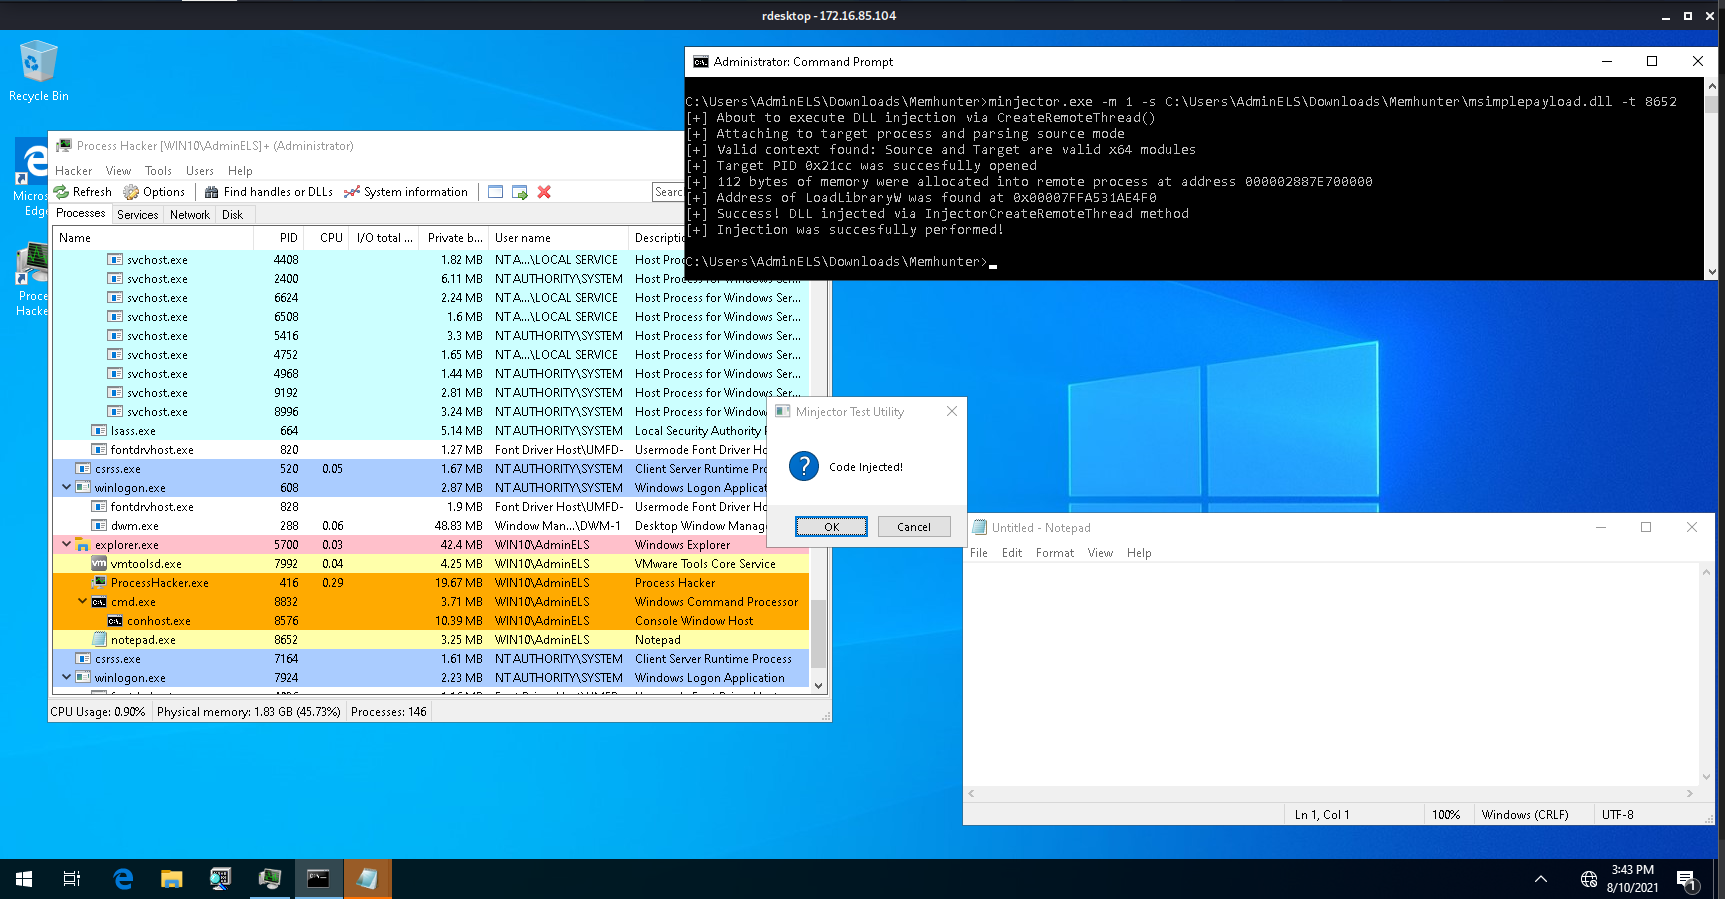Sort processes by PID column header

(279, 238)
